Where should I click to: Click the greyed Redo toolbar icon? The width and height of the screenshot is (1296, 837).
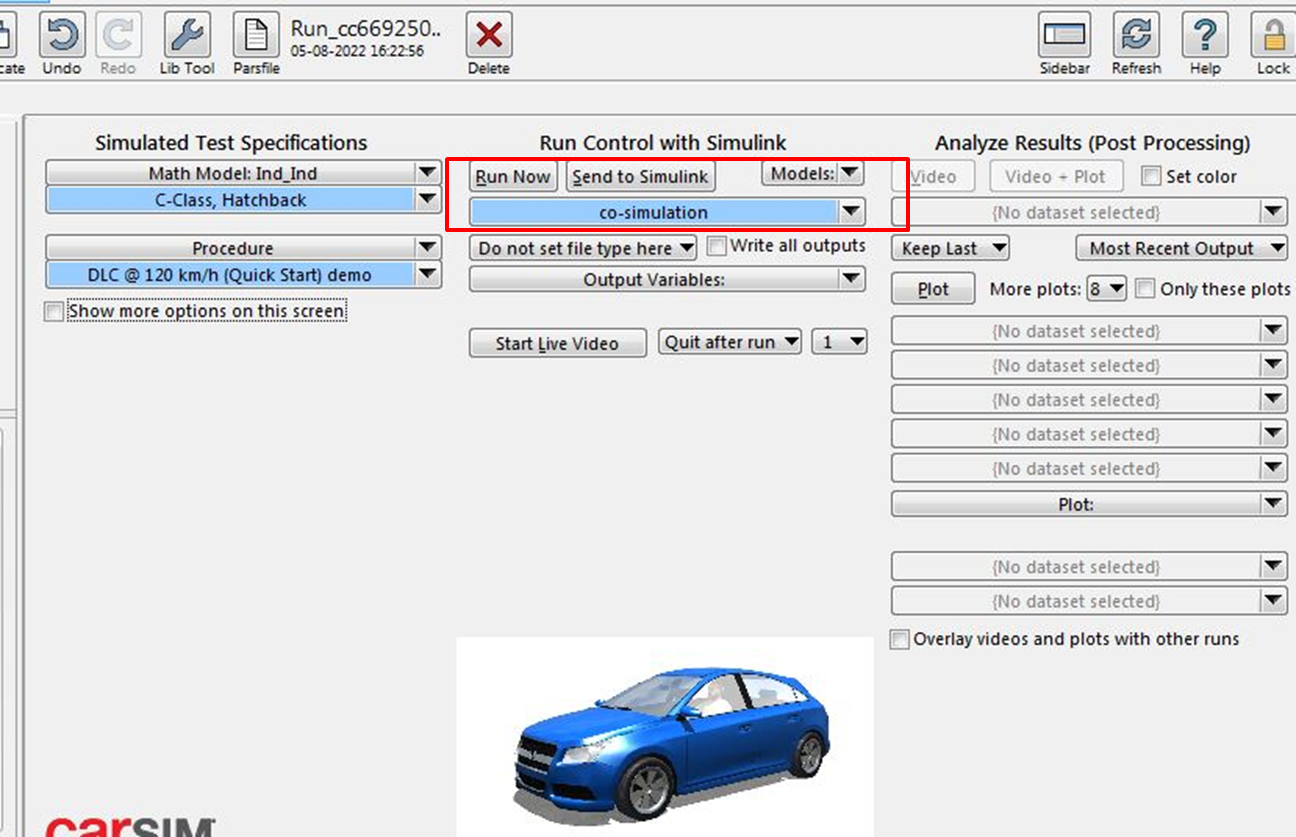point(118,35)
